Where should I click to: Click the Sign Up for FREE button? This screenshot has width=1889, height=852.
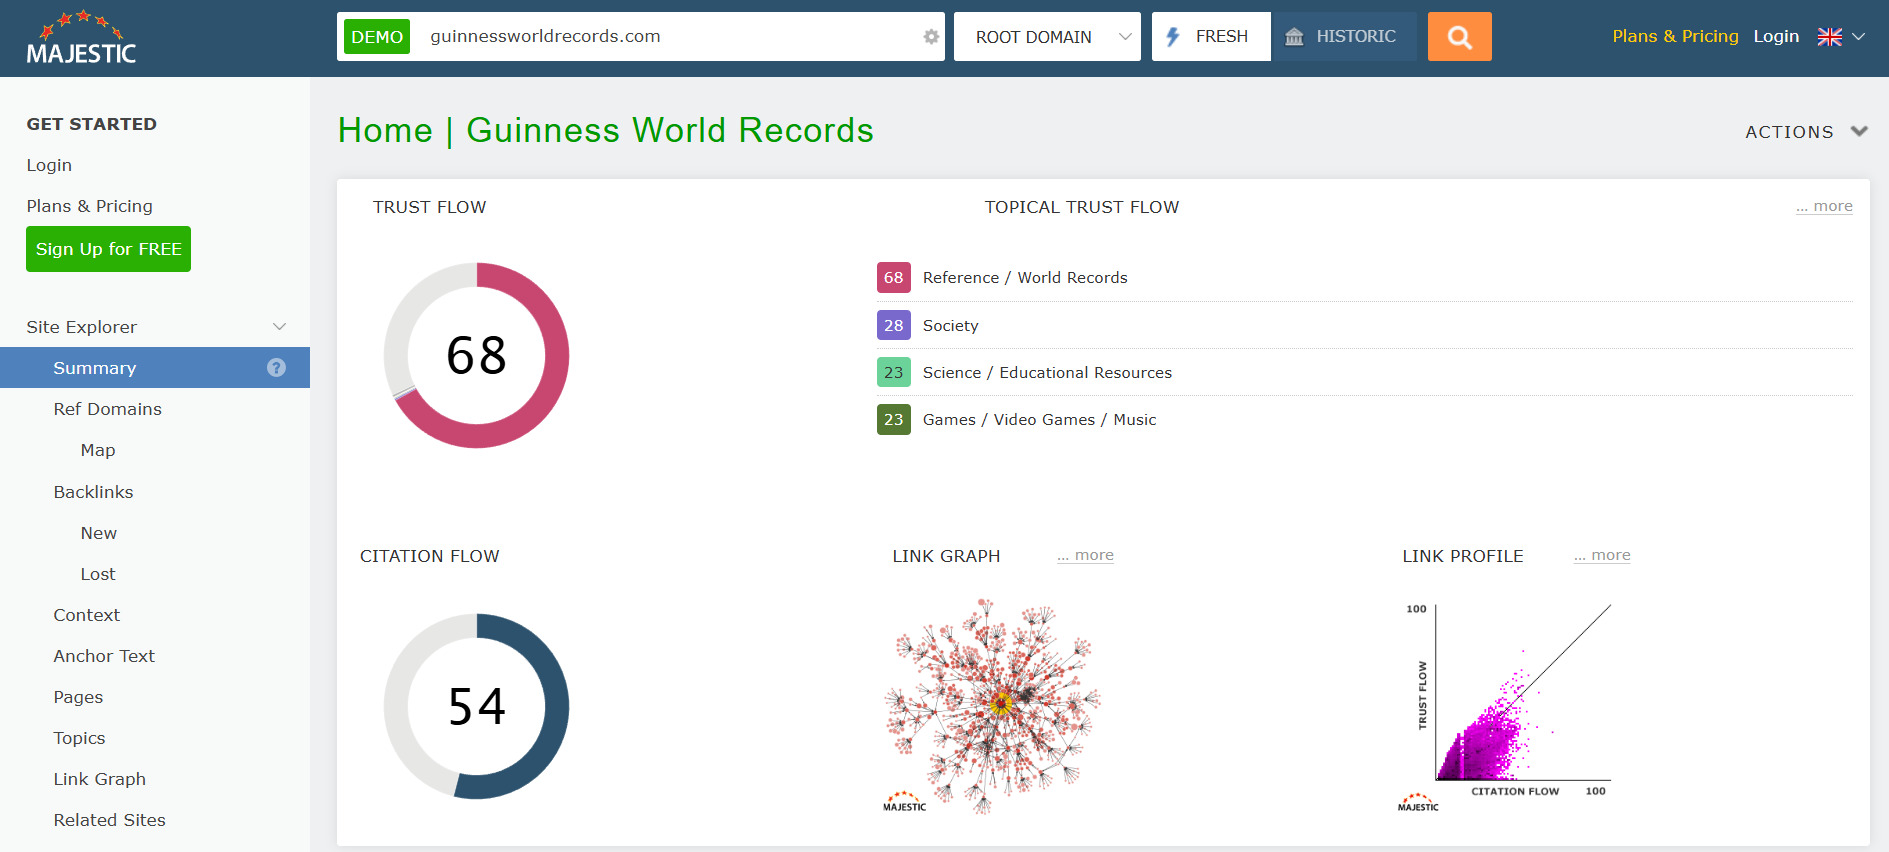coord(108,249)
